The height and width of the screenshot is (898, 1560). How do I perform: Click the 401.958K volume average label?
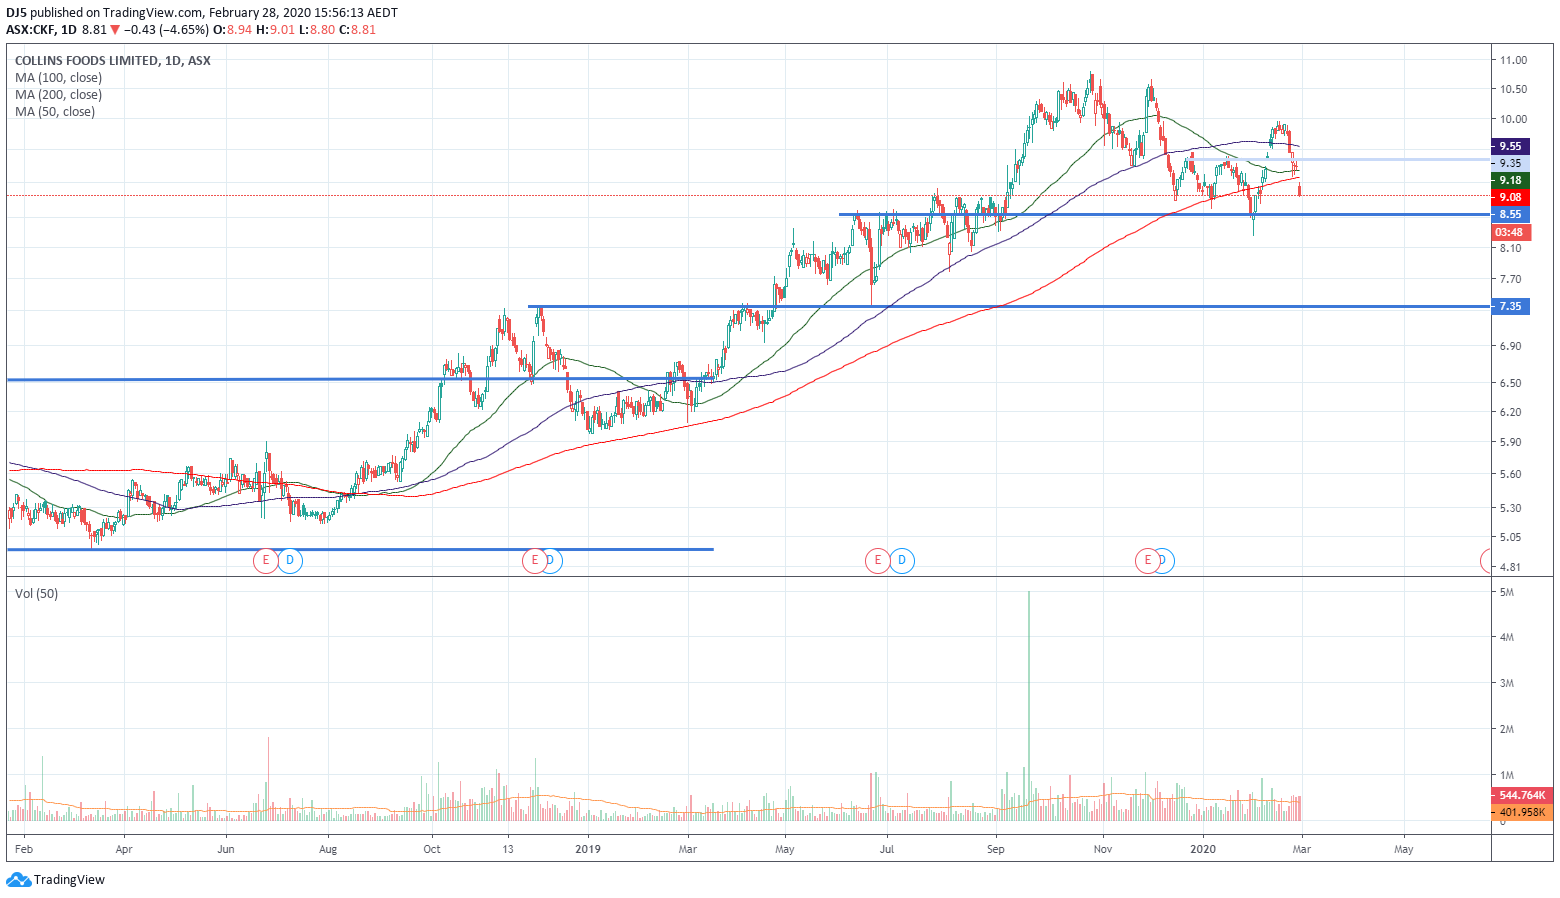(x=1522, y=812)
